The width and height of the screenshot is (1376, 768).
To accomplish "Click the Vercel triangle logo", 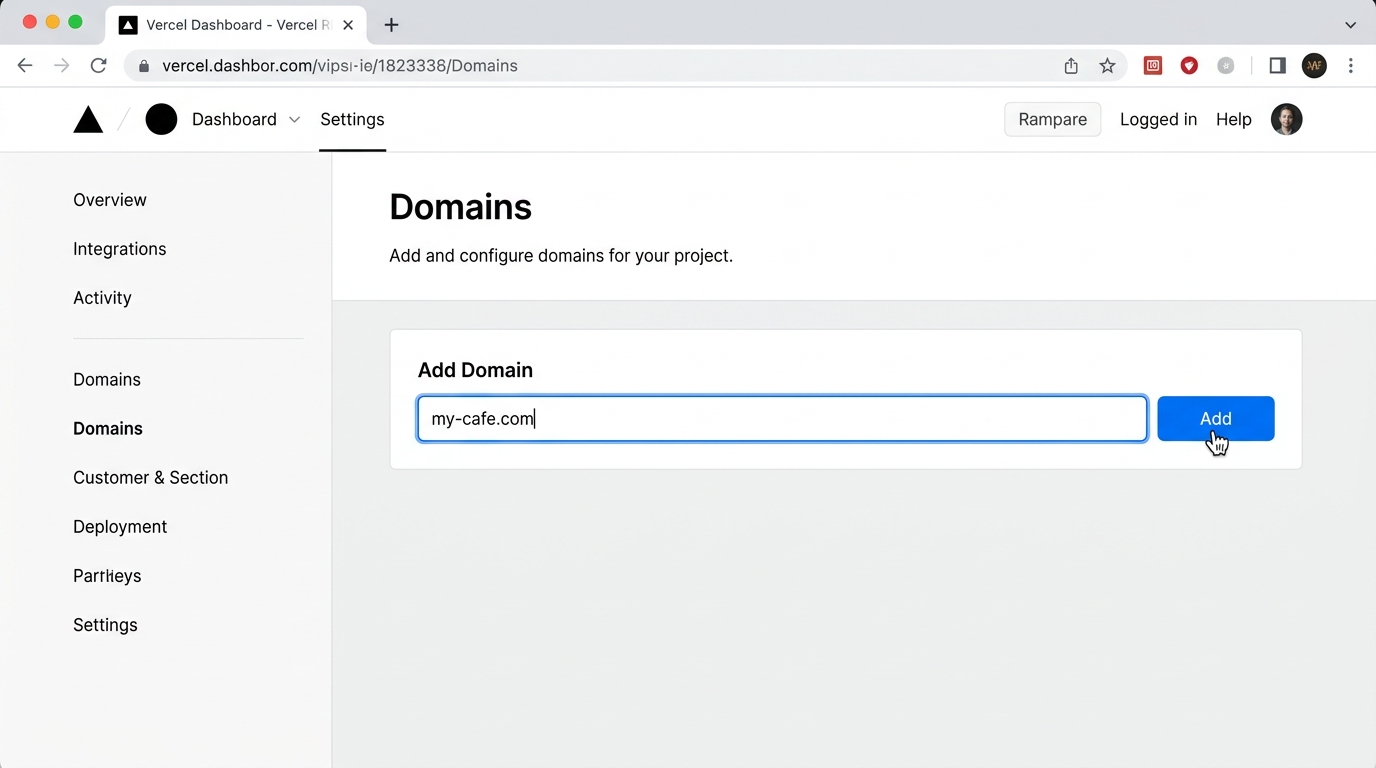I will pyautogui.click(x=88, y=120).
